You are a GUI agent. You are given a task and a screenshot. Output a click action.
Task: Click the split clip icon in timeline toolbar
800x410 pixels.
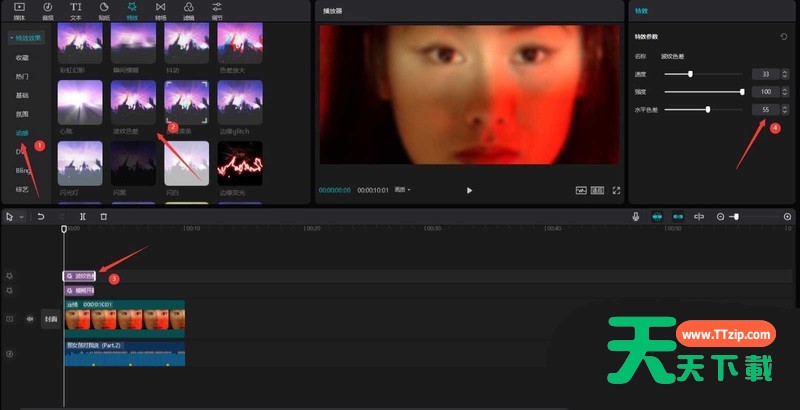pyautogui.click(x=83, y=216)
